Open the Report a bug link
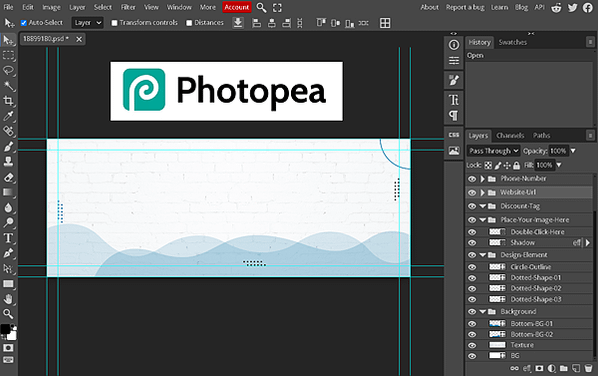The height and width of the screenshot is (376, 598). (x=465, y=7)
